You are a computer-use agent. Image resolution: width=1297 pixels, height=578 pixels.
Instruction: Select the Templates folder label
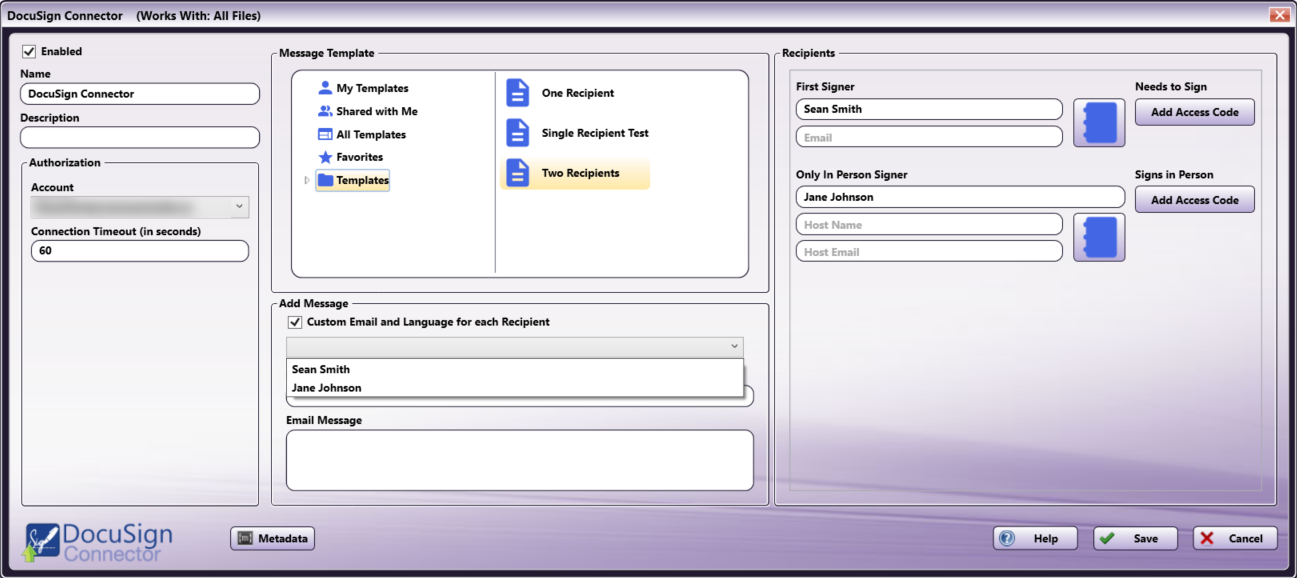(363, 180)
